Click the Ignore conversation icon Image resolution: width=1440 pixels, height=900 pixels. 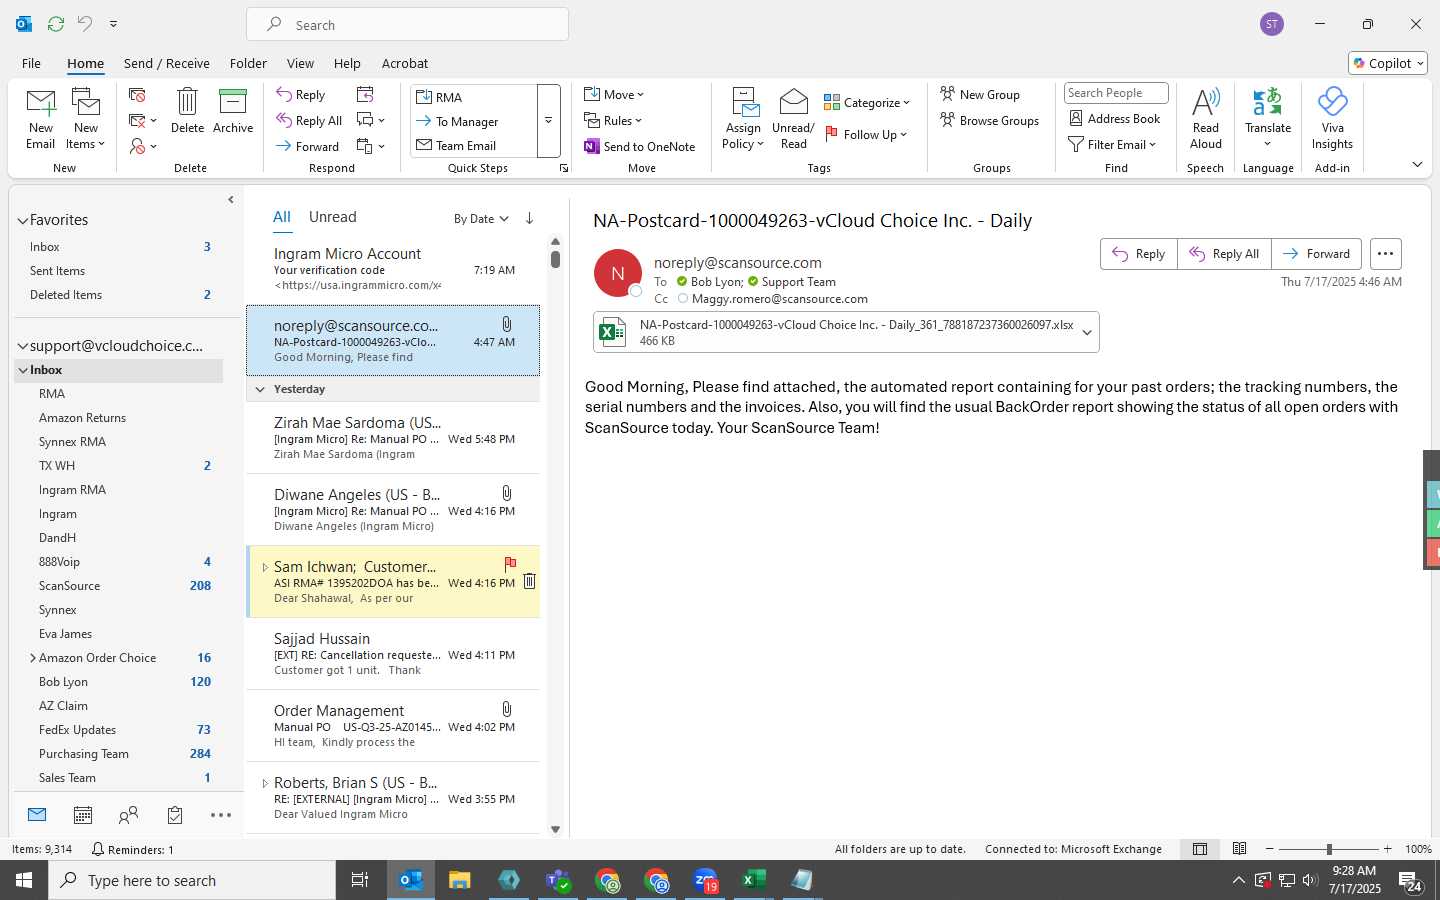tap(137, 95)
